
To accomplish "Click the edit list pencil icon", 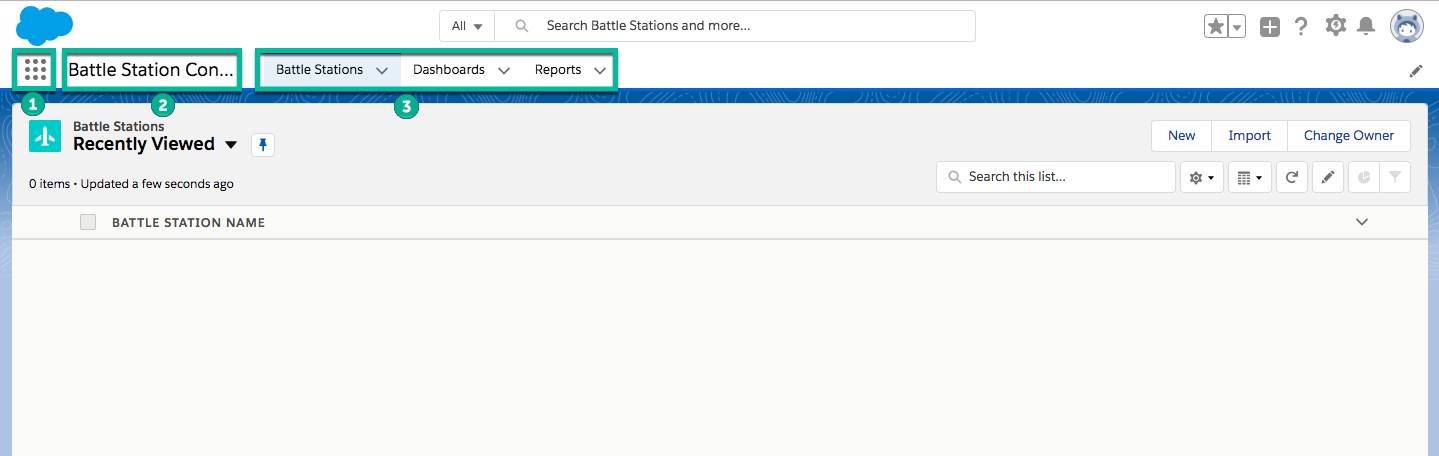I will [x=1327, y=177].
